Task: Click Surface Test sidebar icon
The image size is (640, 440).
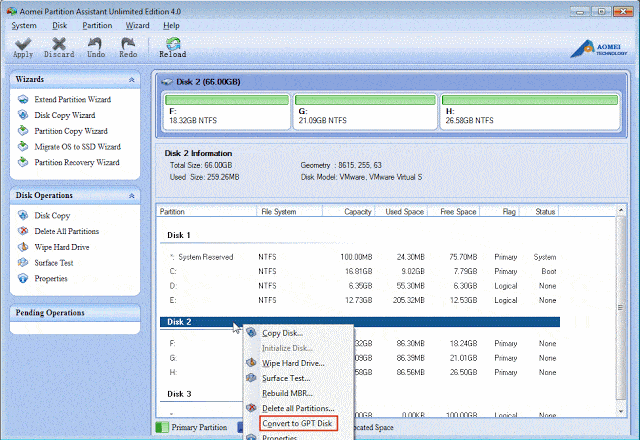Action: point(23,262)
